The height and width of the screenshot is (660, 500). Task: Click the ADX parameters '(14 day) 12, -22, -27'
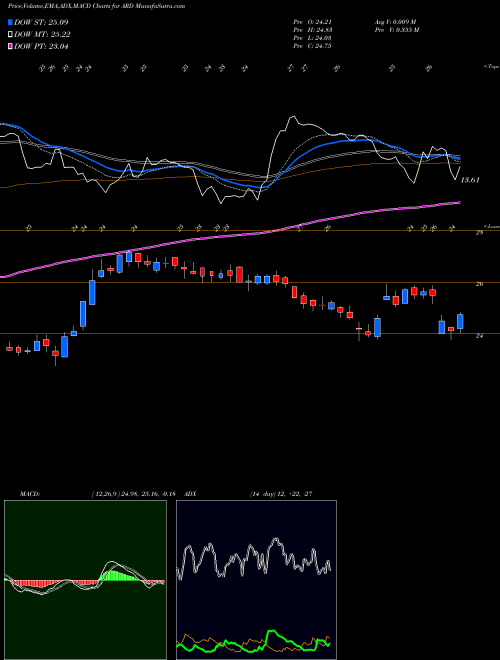[x=281, y=494]
